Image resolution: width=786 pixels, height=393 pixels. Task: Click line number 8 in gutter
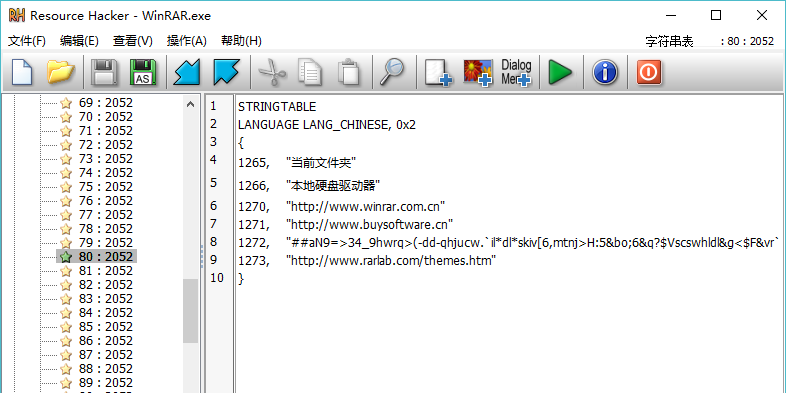[214, 242]
